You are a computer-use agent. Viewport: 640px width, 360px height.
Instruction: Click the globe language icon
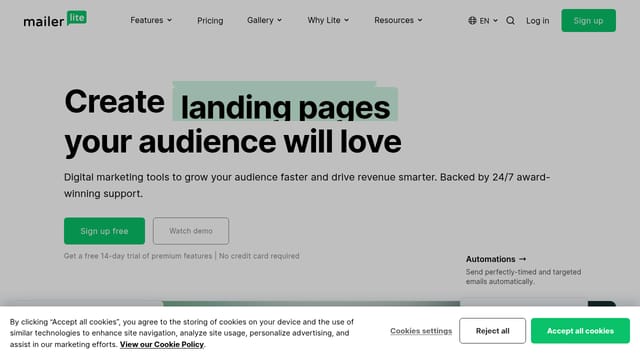[x=472, y=20]
